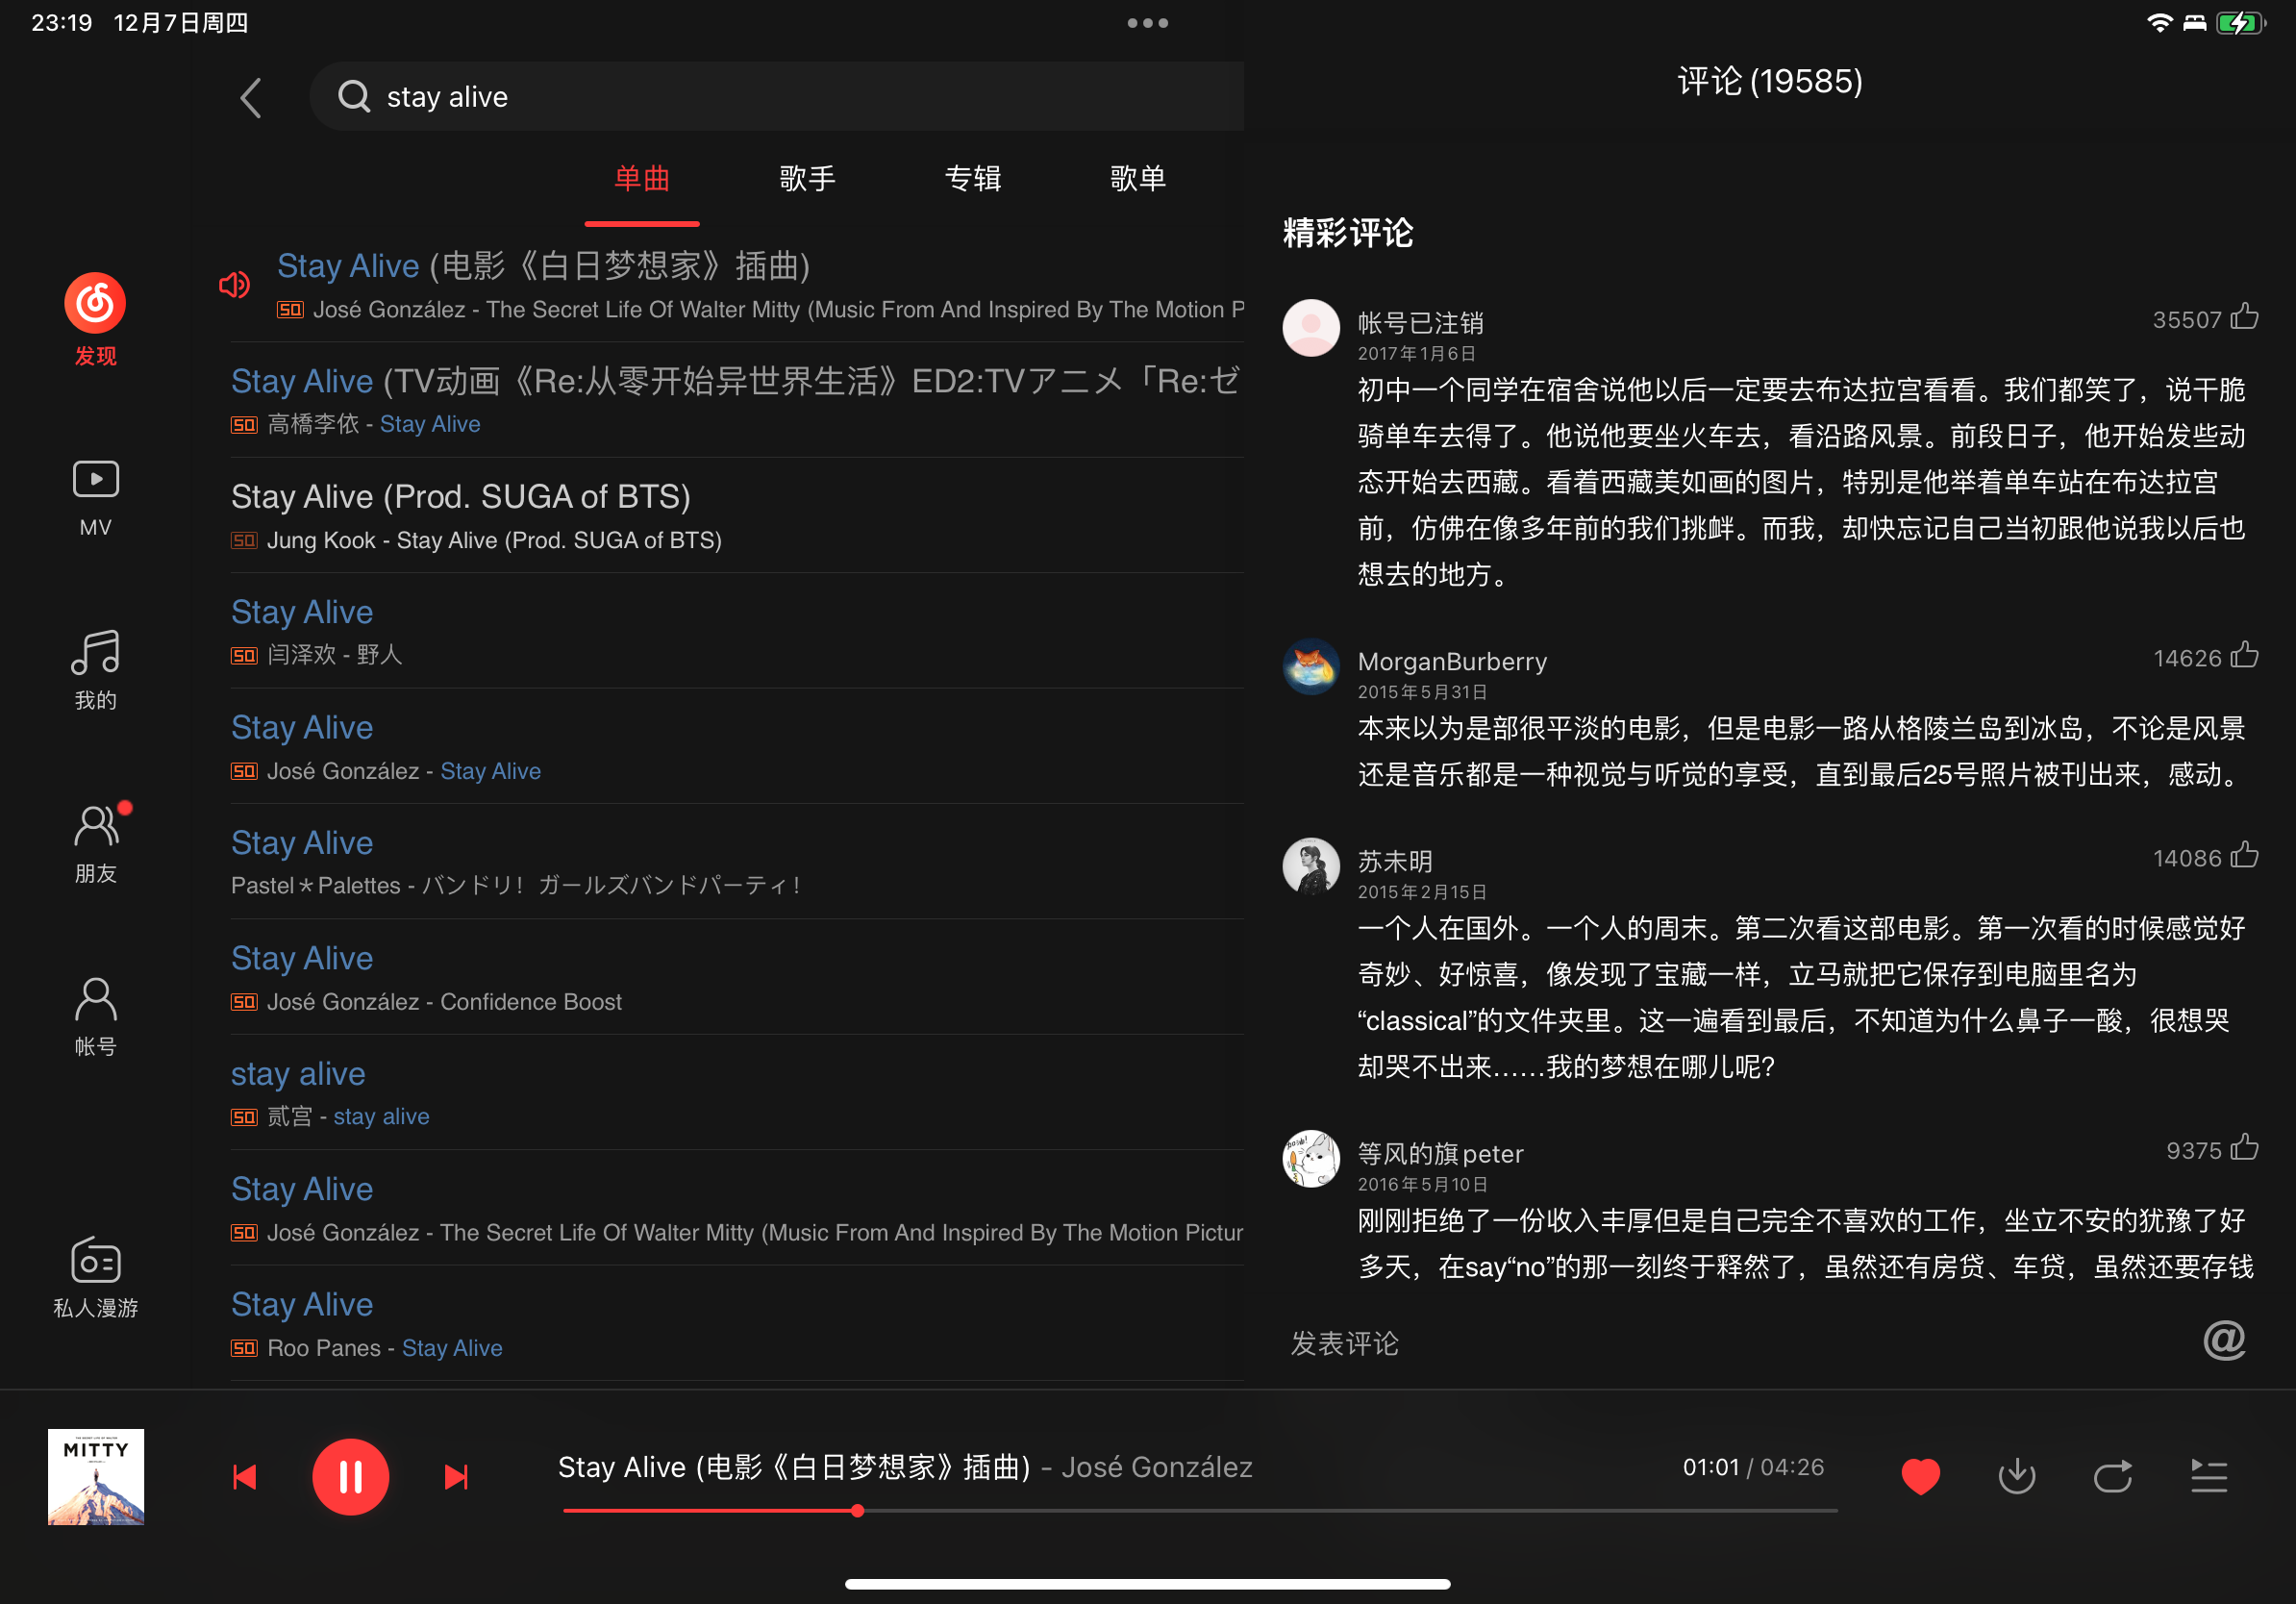Screen dimensions: 2296x1604
Task: Play Stay Alive by 闫泽欢
Action: [737, 631]
